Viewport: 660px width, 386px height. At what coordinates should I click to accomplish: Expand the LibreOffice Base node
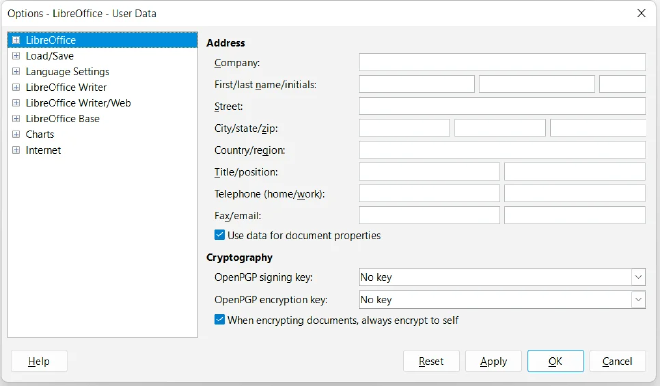[x=16, y=119]
